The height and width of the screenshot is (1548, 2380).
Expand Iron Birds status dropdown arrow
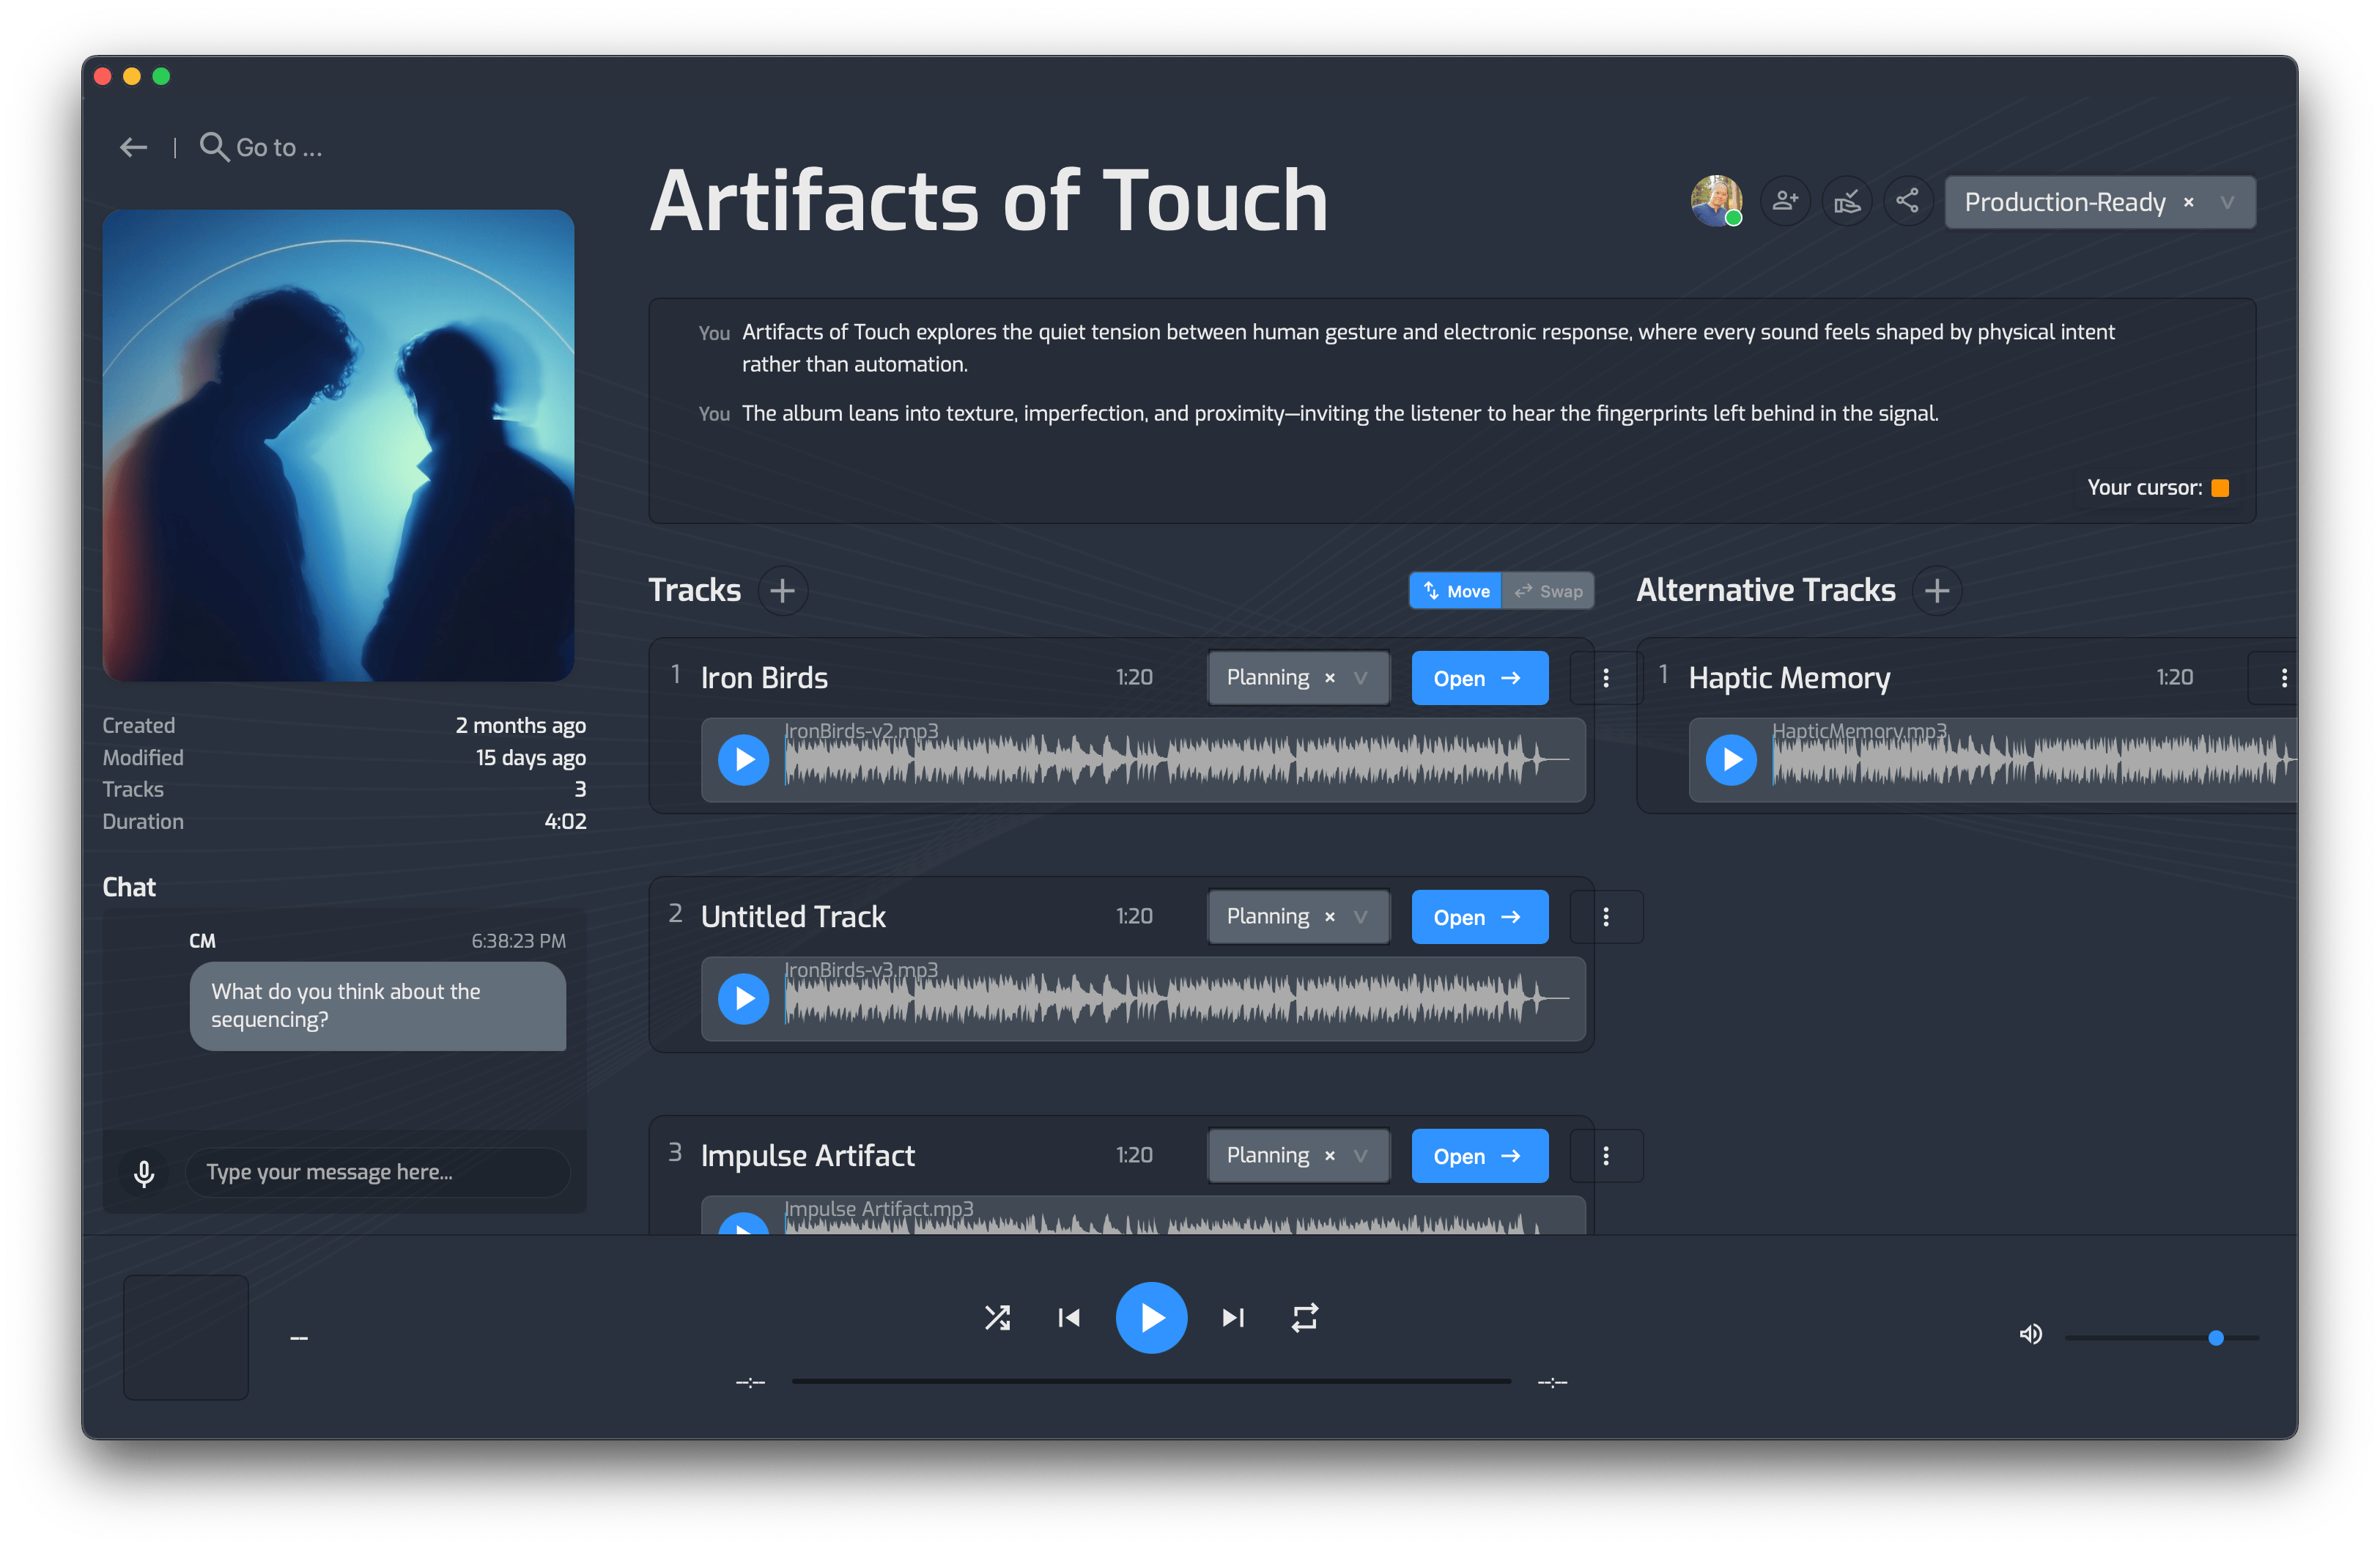pos(1361,678)
